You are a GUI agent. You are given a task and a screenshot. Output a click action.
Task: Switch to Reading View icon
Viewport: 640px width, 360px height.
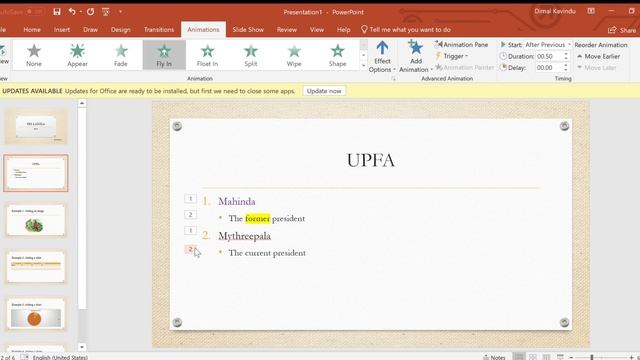[x=546, y=357]
